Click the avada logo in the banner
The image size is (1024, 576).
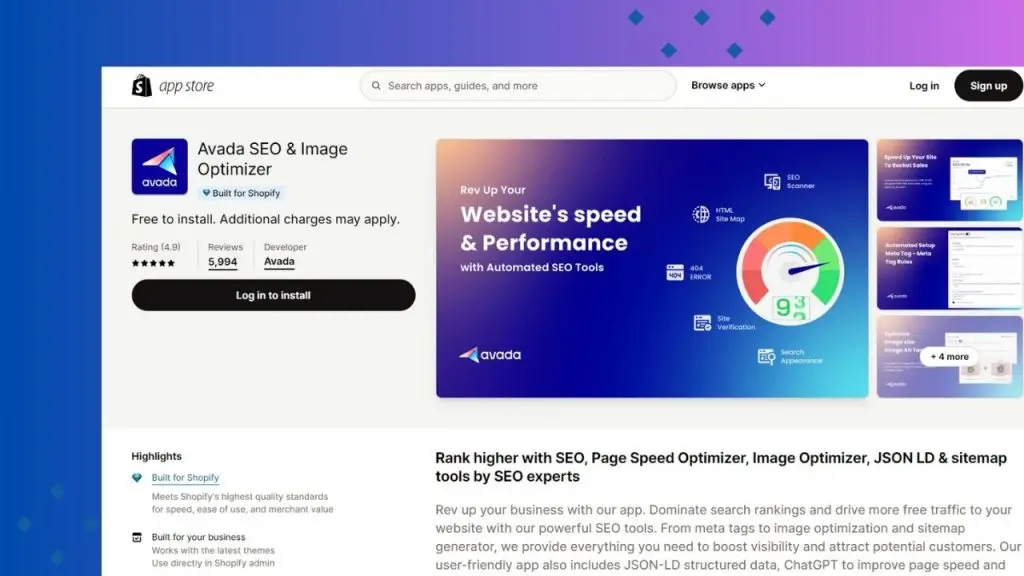[x=490, y=355]
